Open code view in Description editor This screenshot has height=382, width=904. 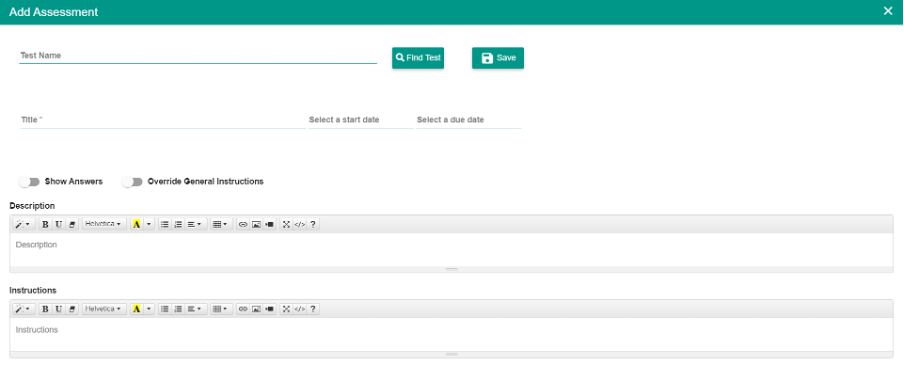[299, 224]
